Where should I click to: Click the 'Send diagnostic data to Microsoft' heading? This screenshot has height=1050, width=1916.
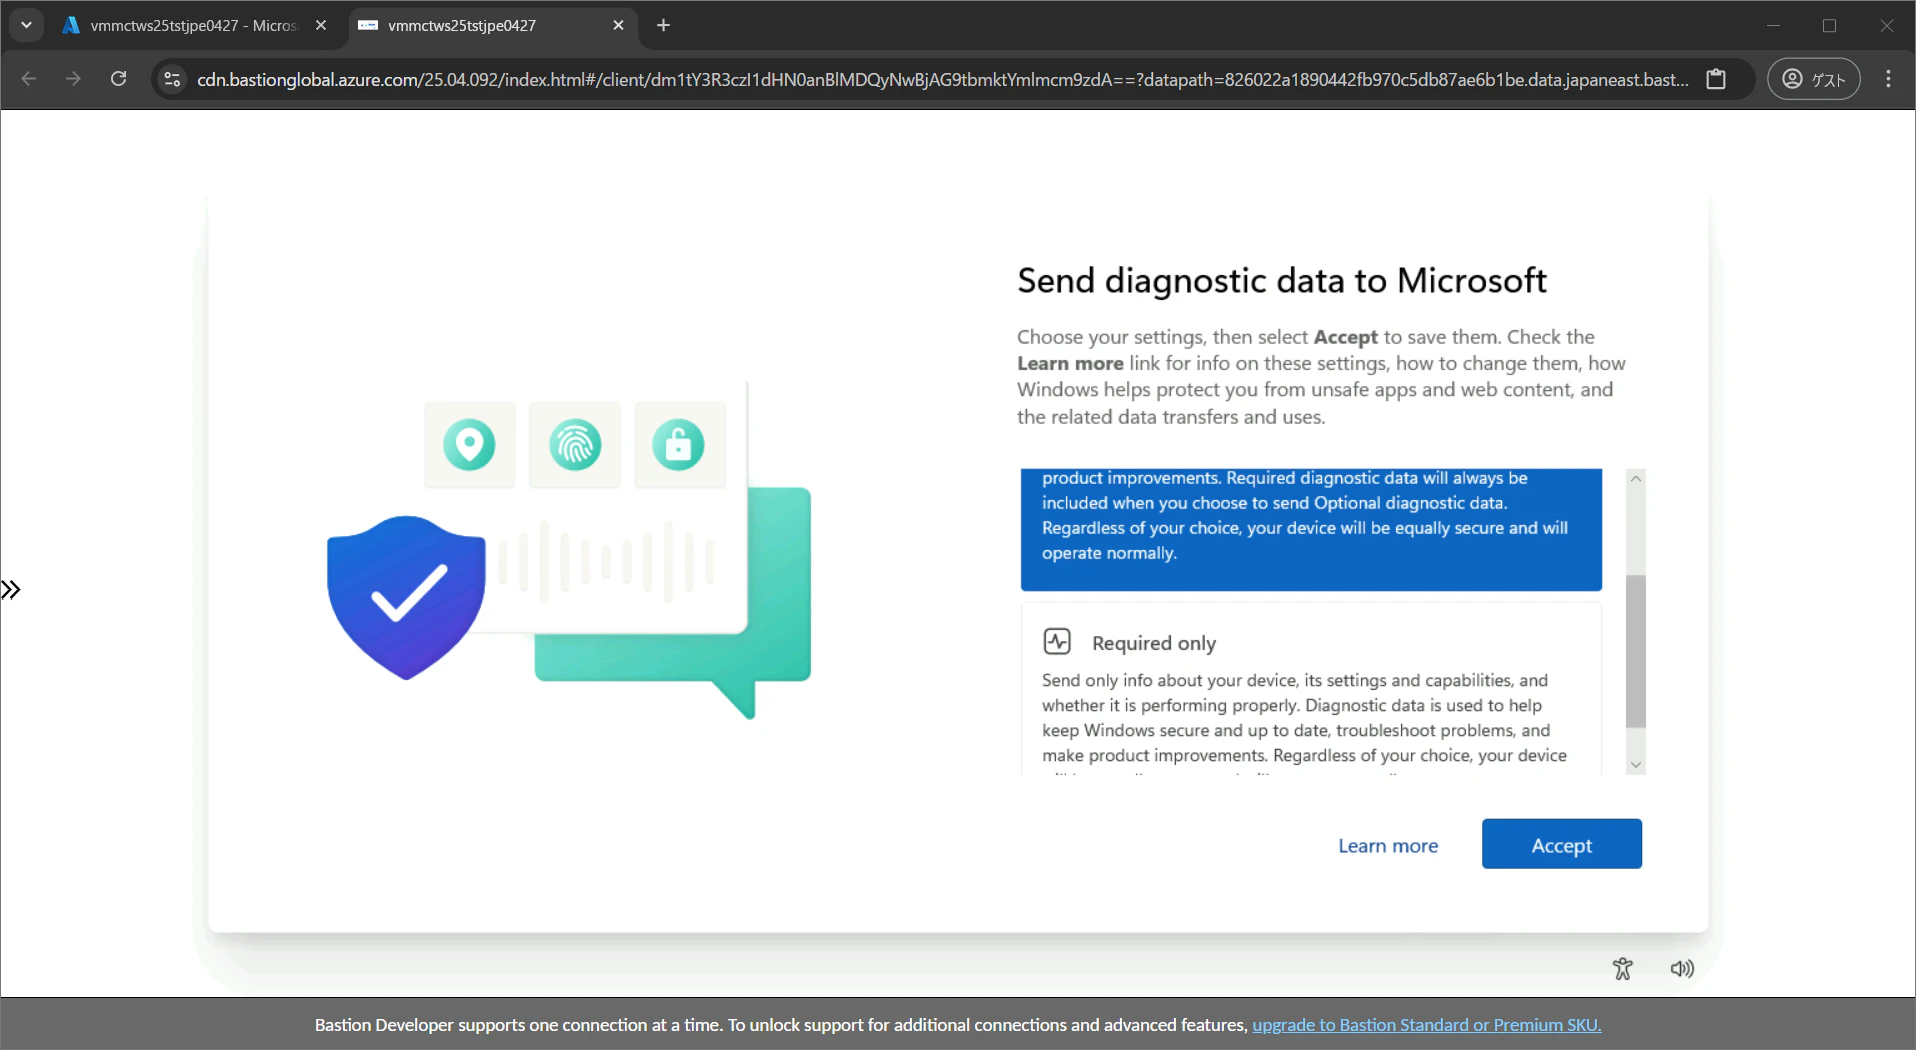1281,281
